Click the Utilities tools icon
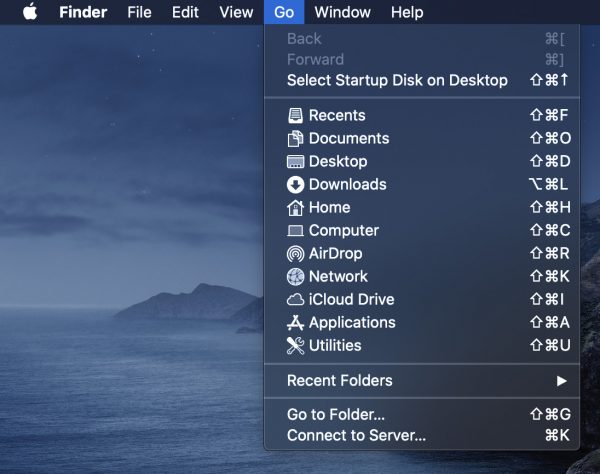Image resolution: width=600 pixels, height=474 pixels. click(x=295, y=345)
